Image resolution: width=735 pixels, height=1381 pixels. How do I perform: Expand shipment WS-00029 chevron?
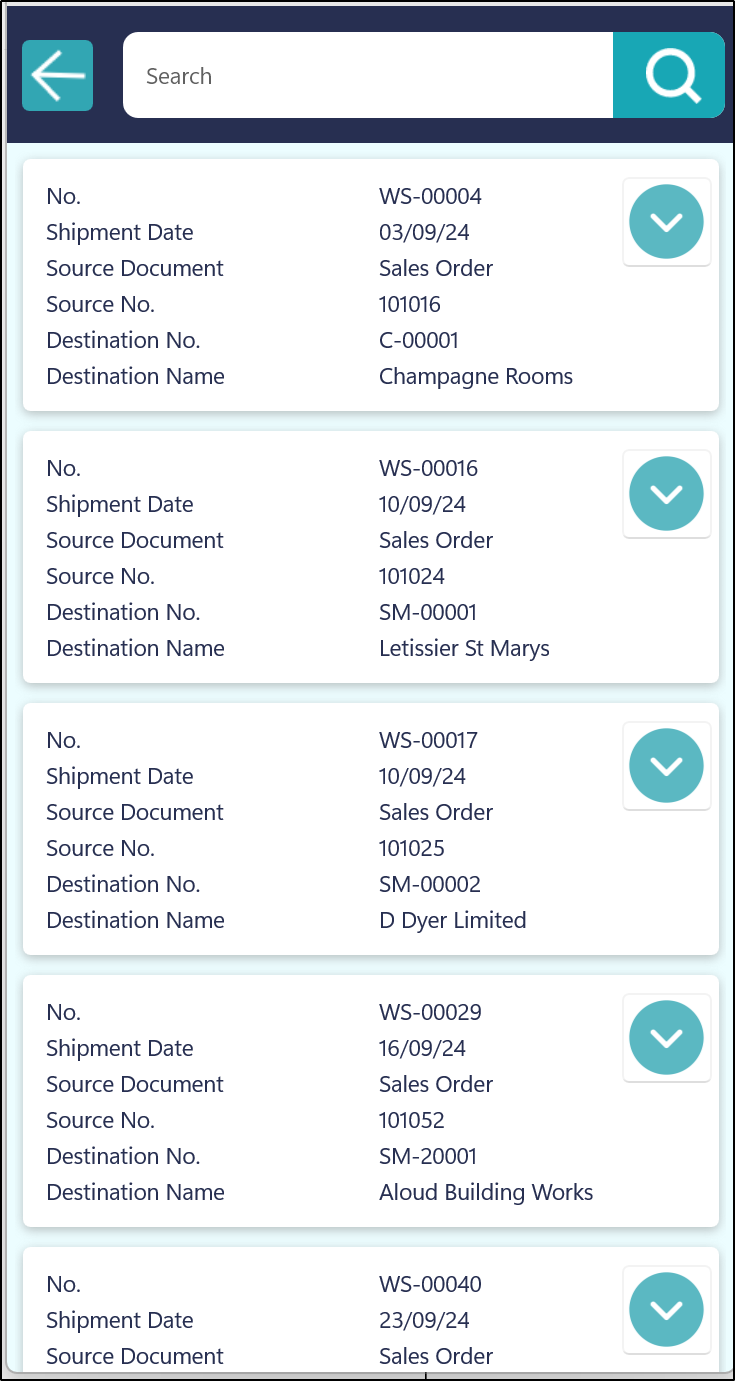pyautogui.click(x=666, y=1038)
